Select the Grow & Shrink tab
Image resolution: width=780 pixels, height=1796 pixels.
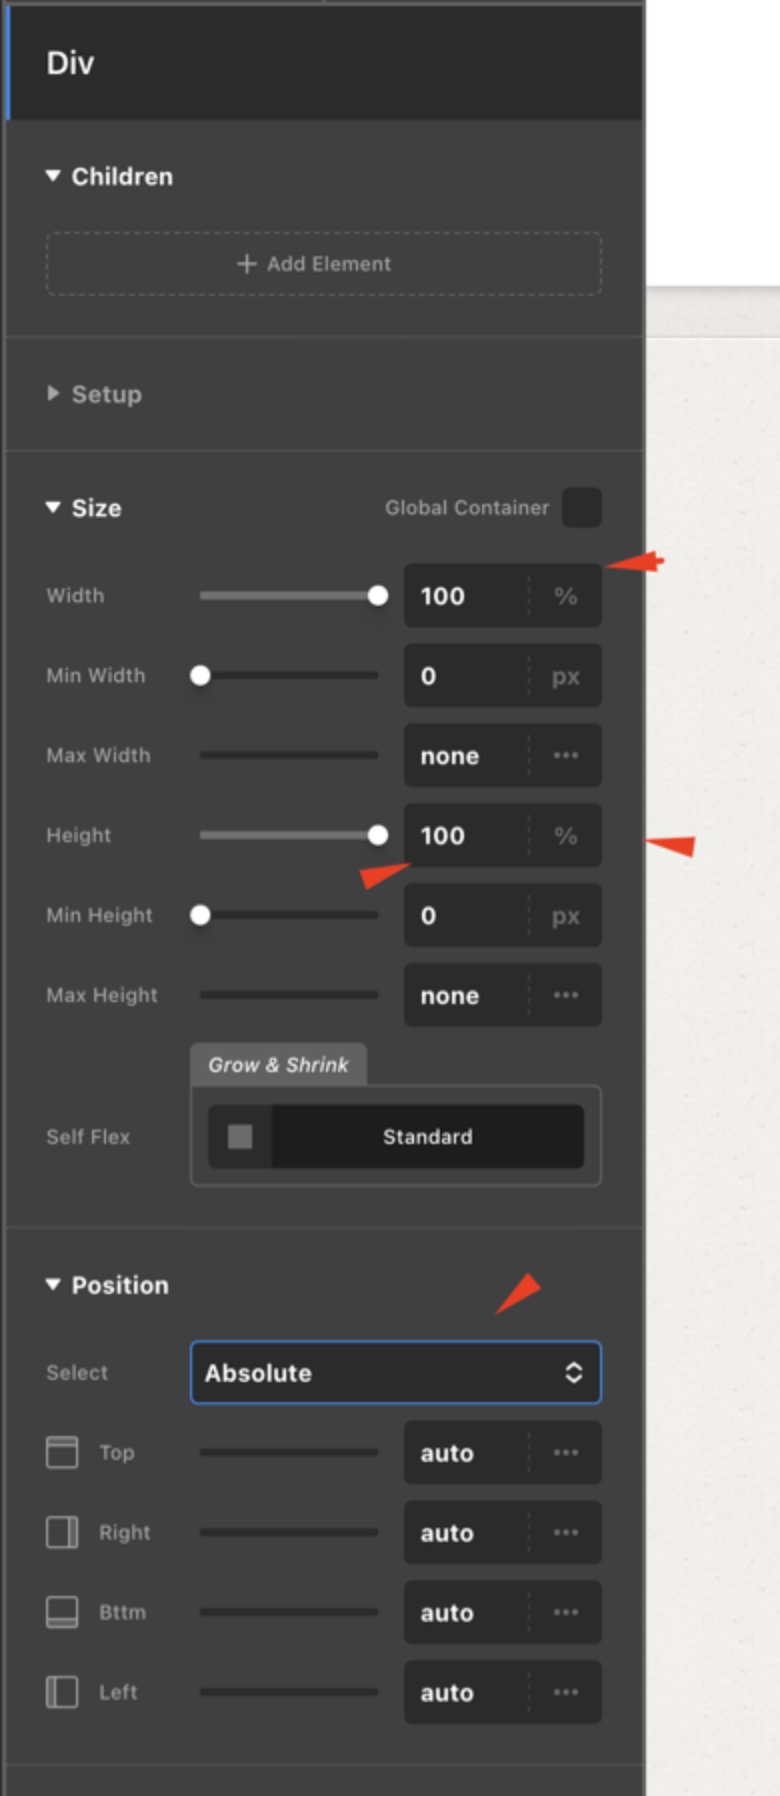point(278,1065)
